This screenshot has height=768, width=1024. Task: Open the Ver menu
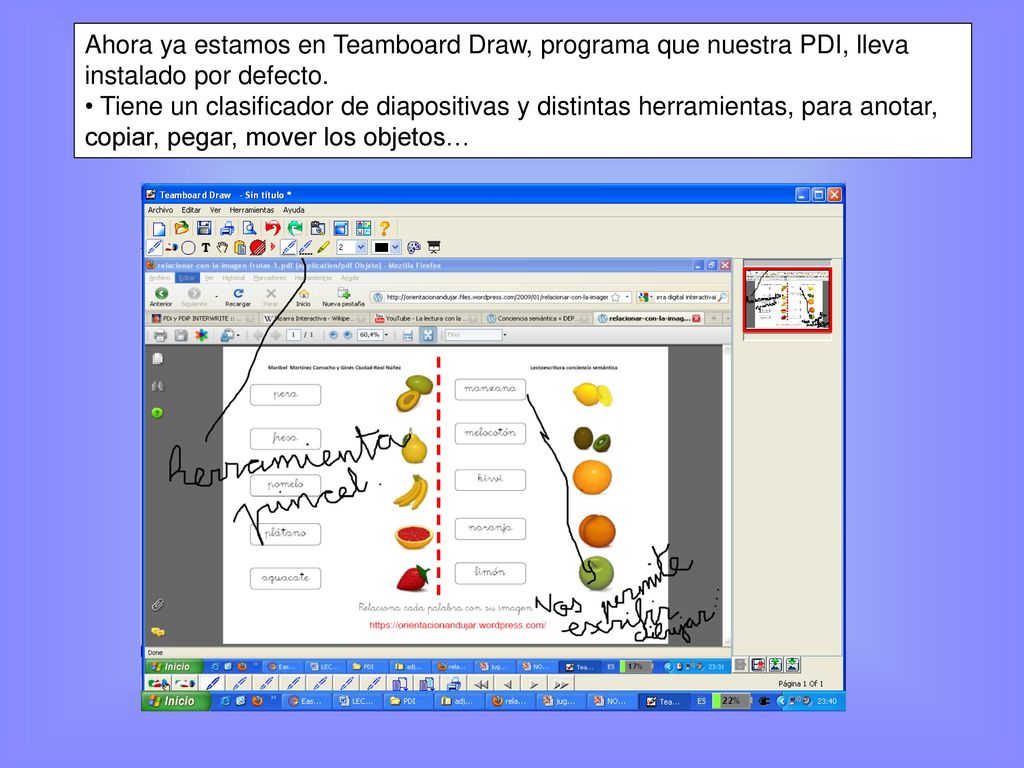pos(215,210)
